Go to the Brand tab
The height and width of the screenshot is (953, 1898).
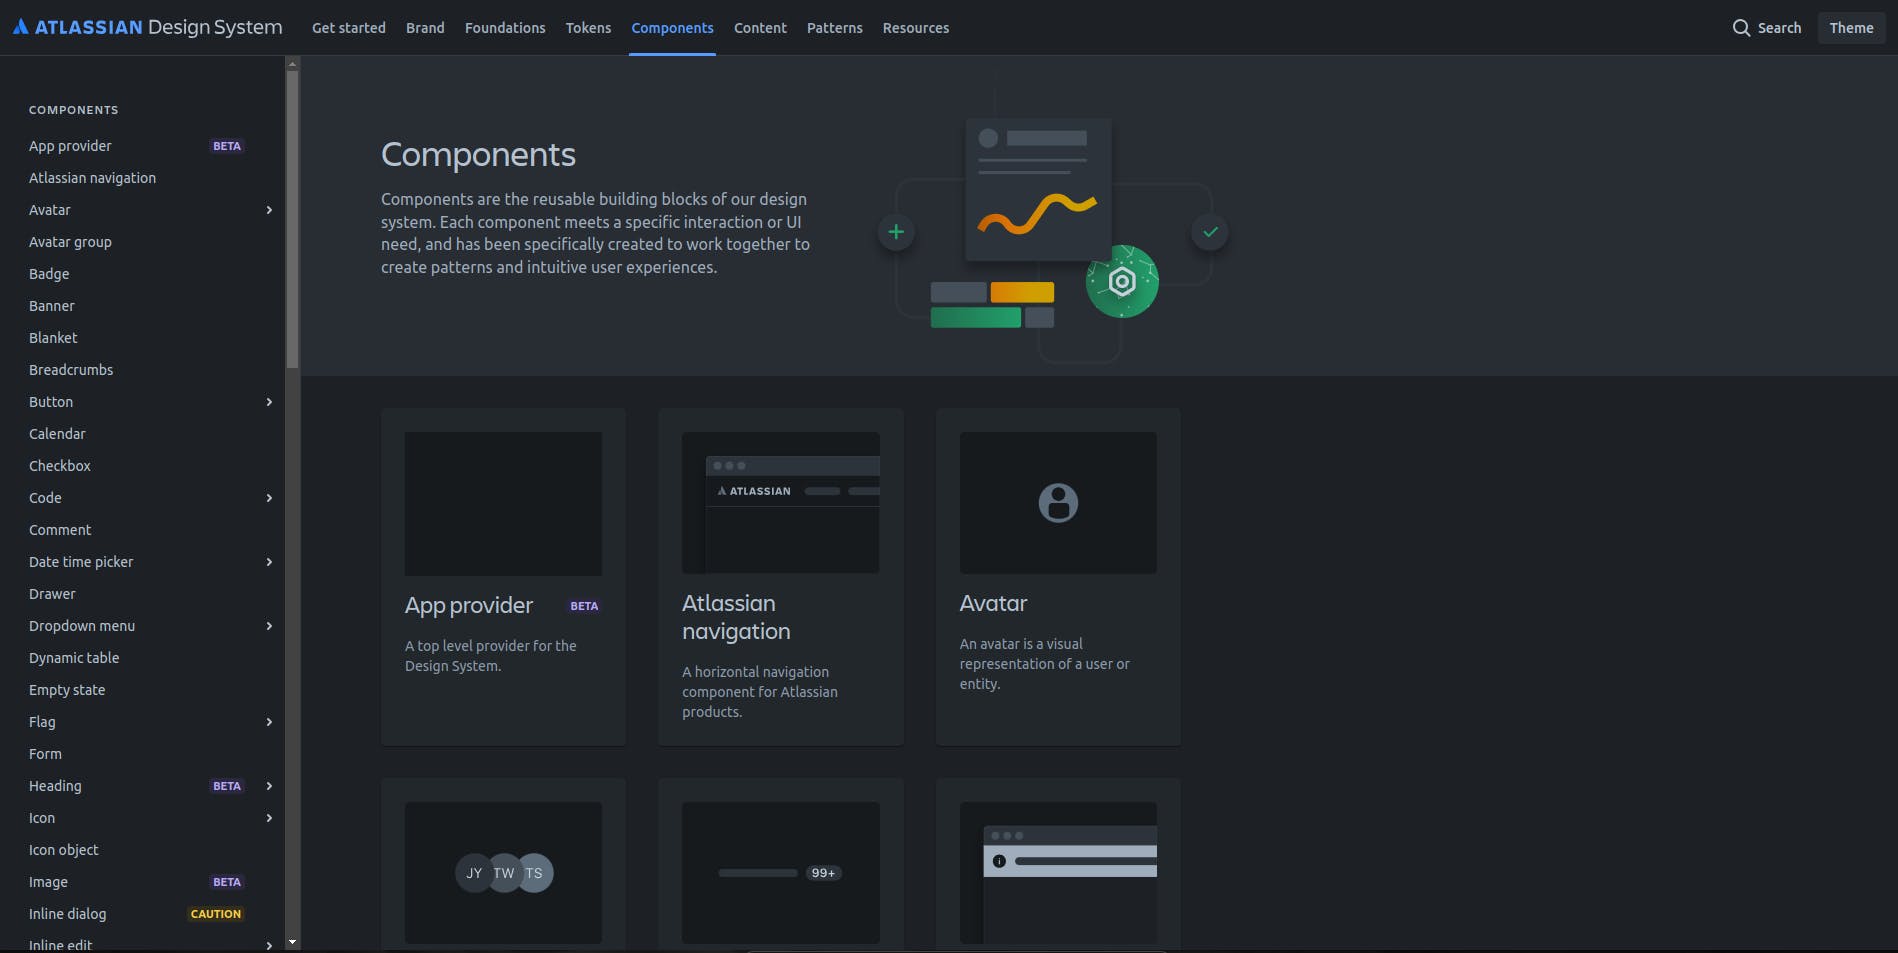tap(425, 28)
